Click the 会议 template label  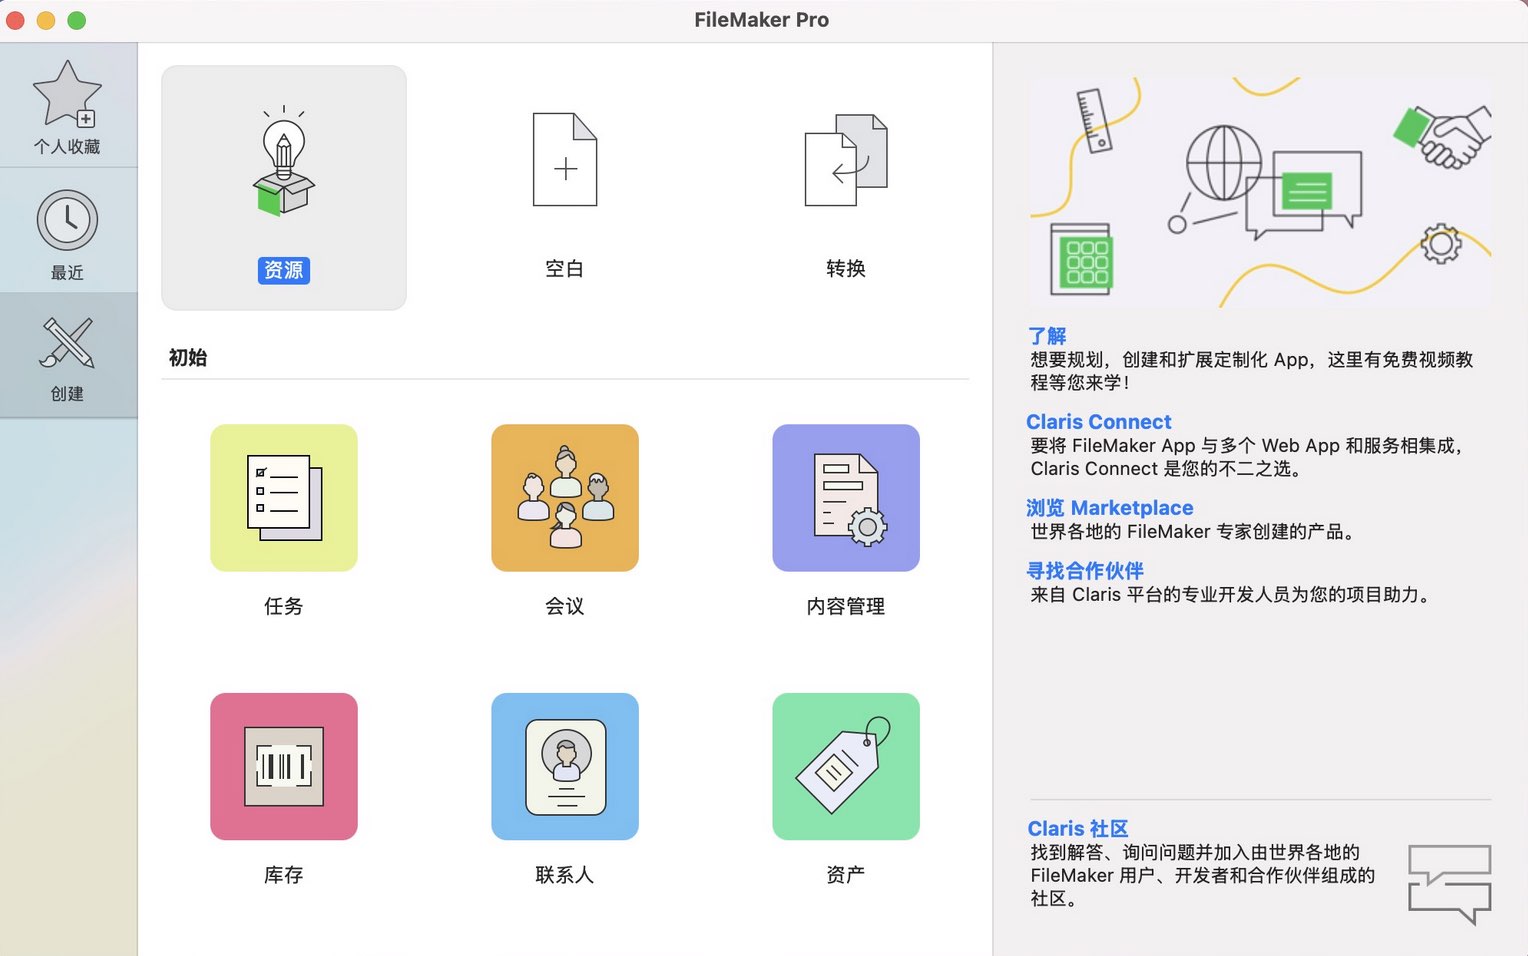point(565,606)
